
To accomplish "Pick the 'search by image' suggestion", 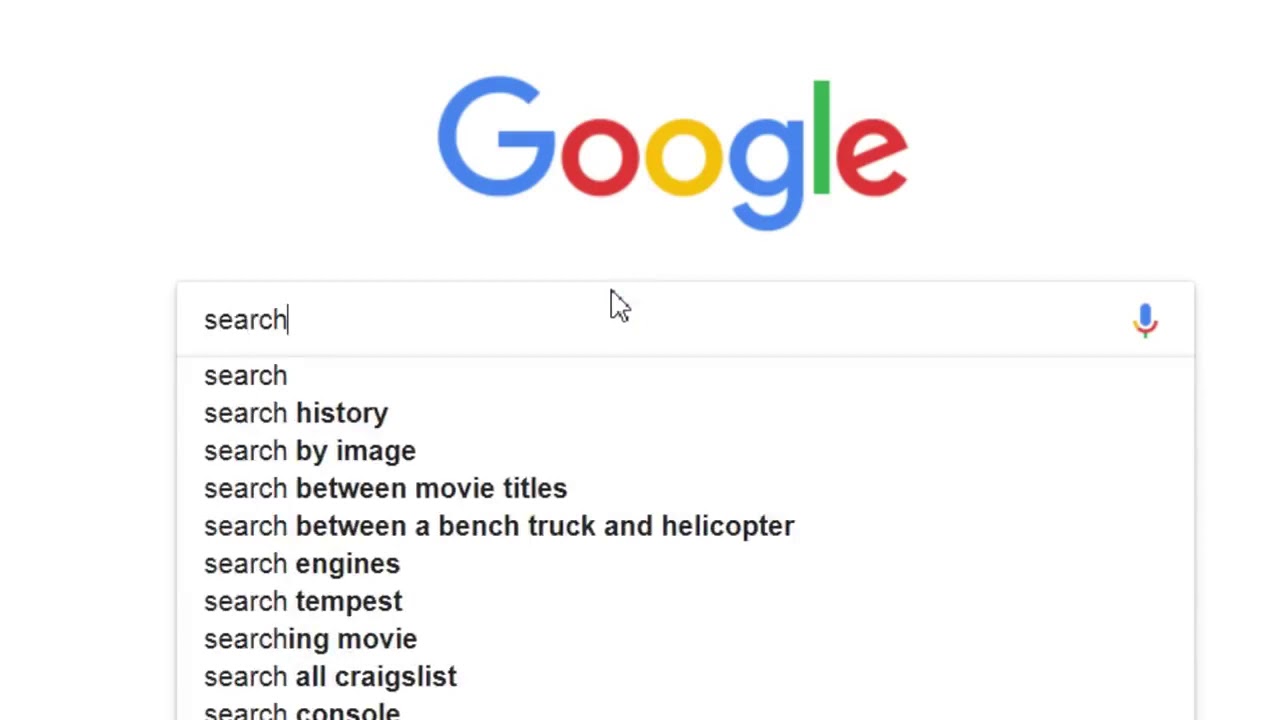I will point(310,451).
